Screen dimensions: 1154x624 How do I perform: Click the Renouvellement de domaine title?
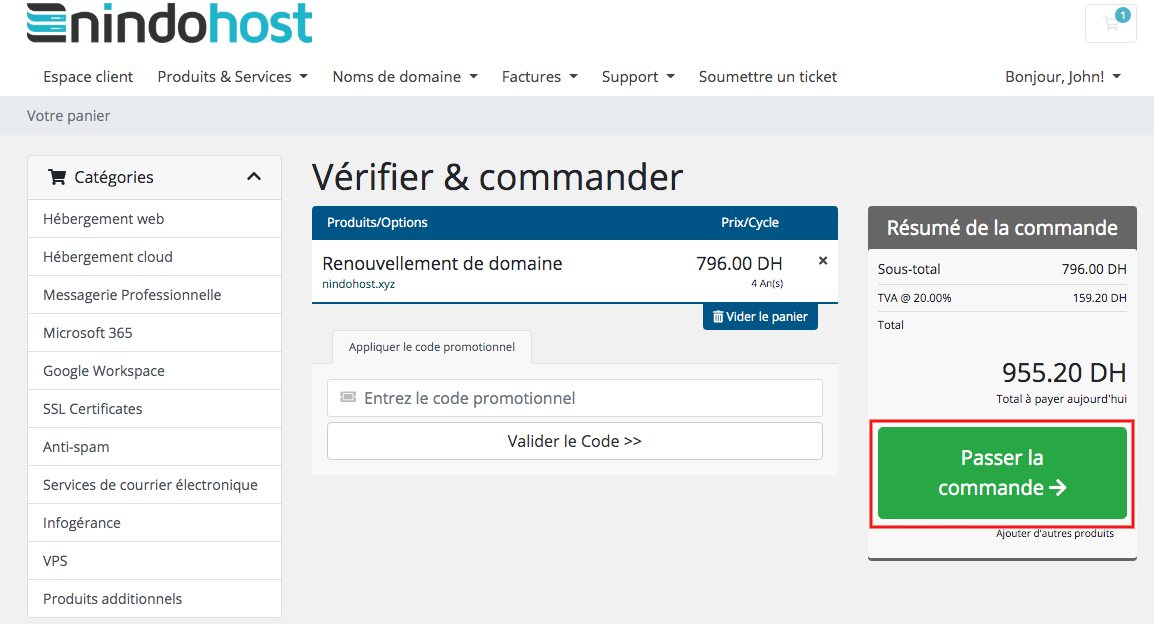pos(442,263)
